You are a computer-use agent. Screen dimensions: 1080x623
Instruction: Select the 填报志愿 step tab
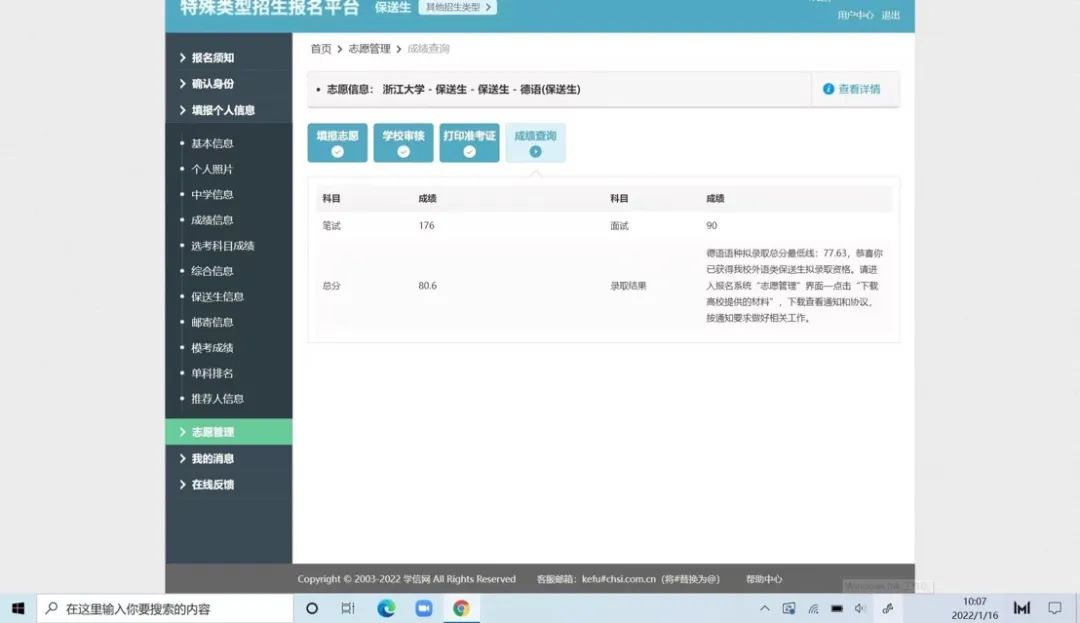(x=337, y=143)
